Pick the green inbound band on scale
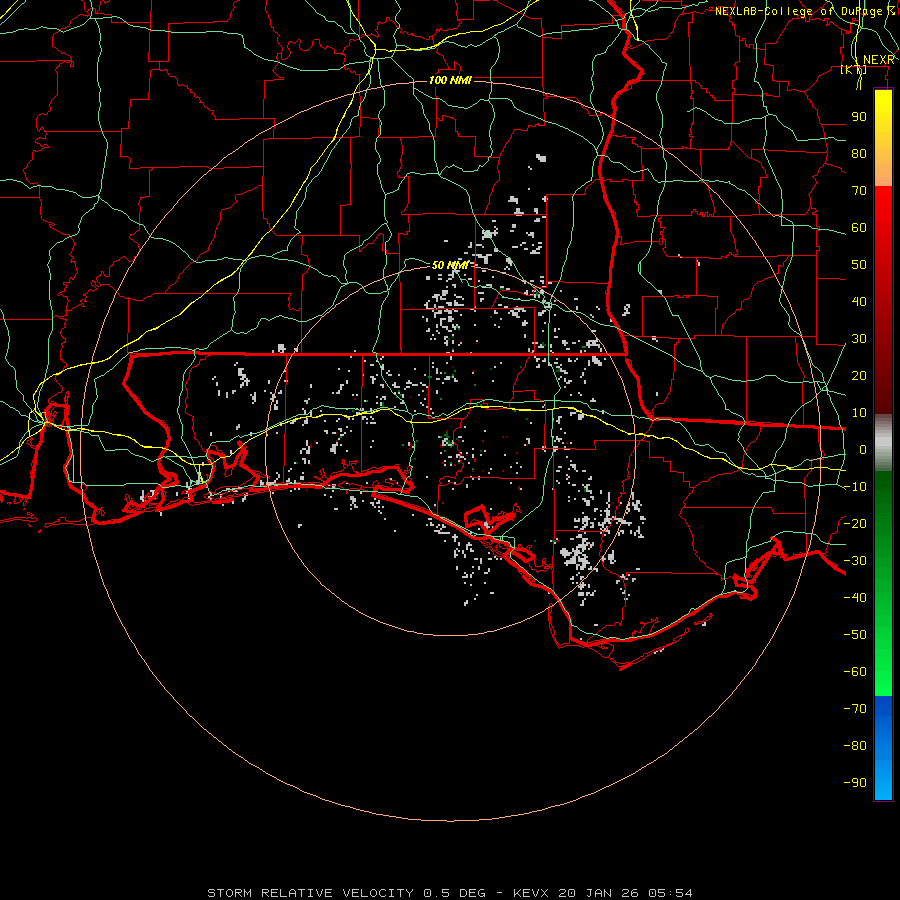Image resolution: width=900 pixels, height=900 pixels. click(x=883, y=584)
